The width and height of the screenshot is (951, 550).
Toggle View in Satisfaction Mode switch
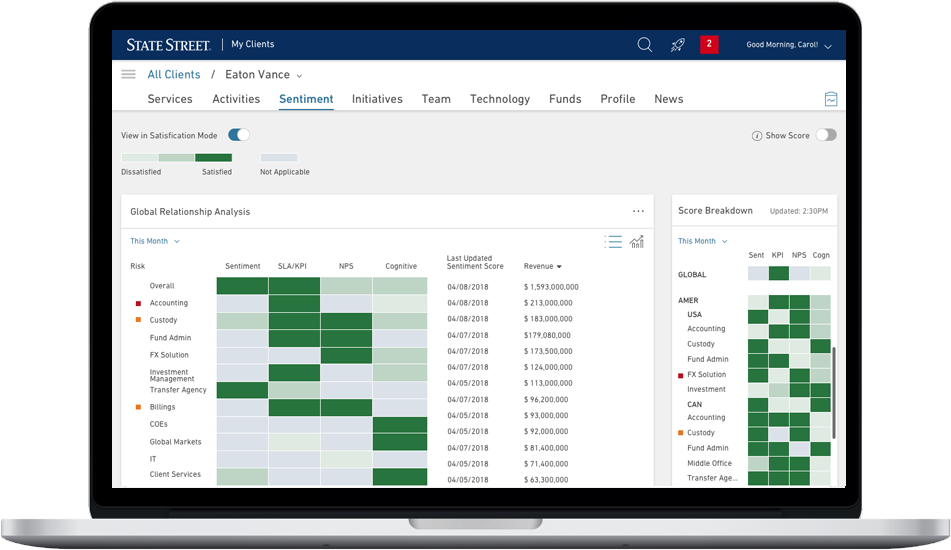pos(238,135)
